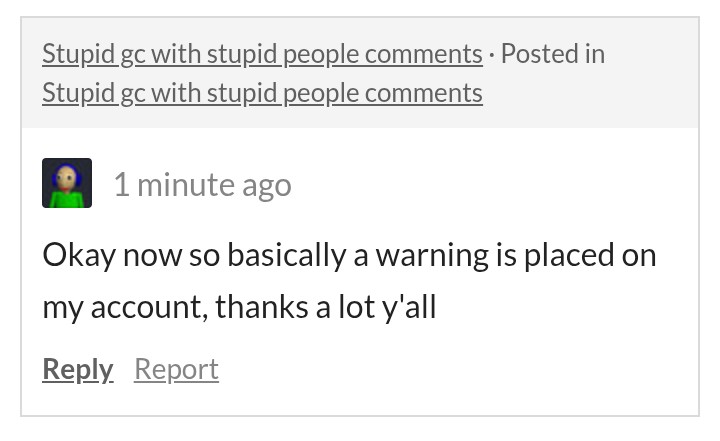Open the studio link below "Posted in"
This screenshot has height=441, width=720.
click(x=262, y=93)
